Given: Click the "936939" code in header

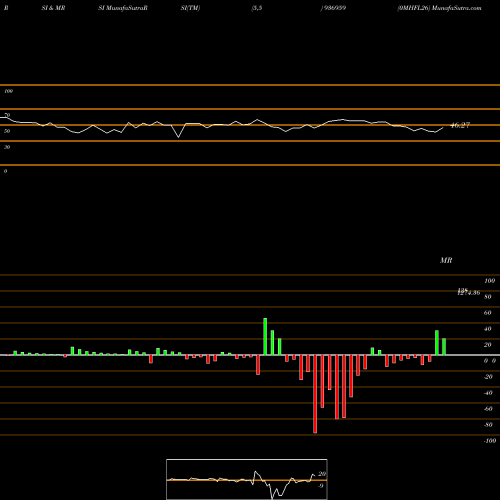Looking at the screenshot, I should 334,8.
